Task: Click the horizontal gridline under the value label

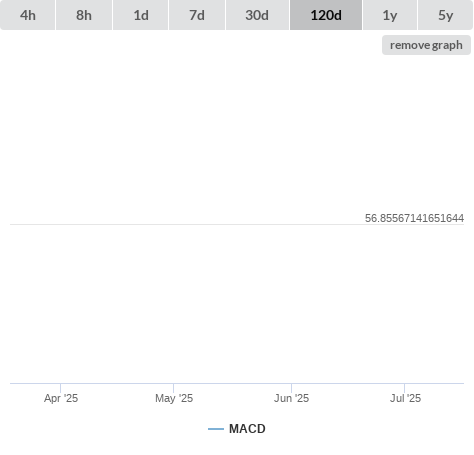Action: tap(237, 224)
